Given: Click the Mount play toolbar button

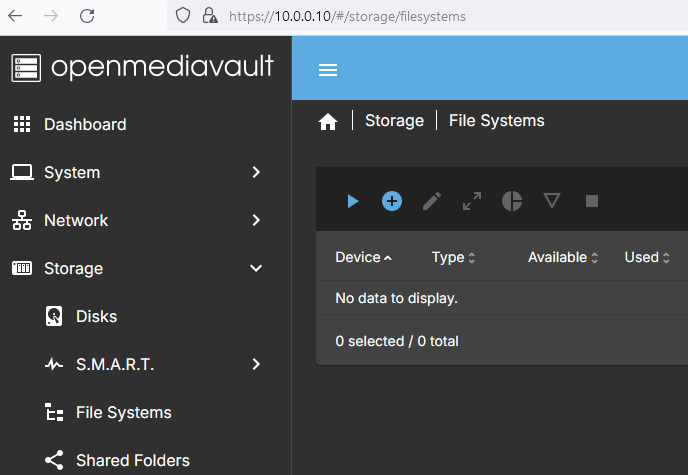Looking at the screenshot, I should click(352, 201).
